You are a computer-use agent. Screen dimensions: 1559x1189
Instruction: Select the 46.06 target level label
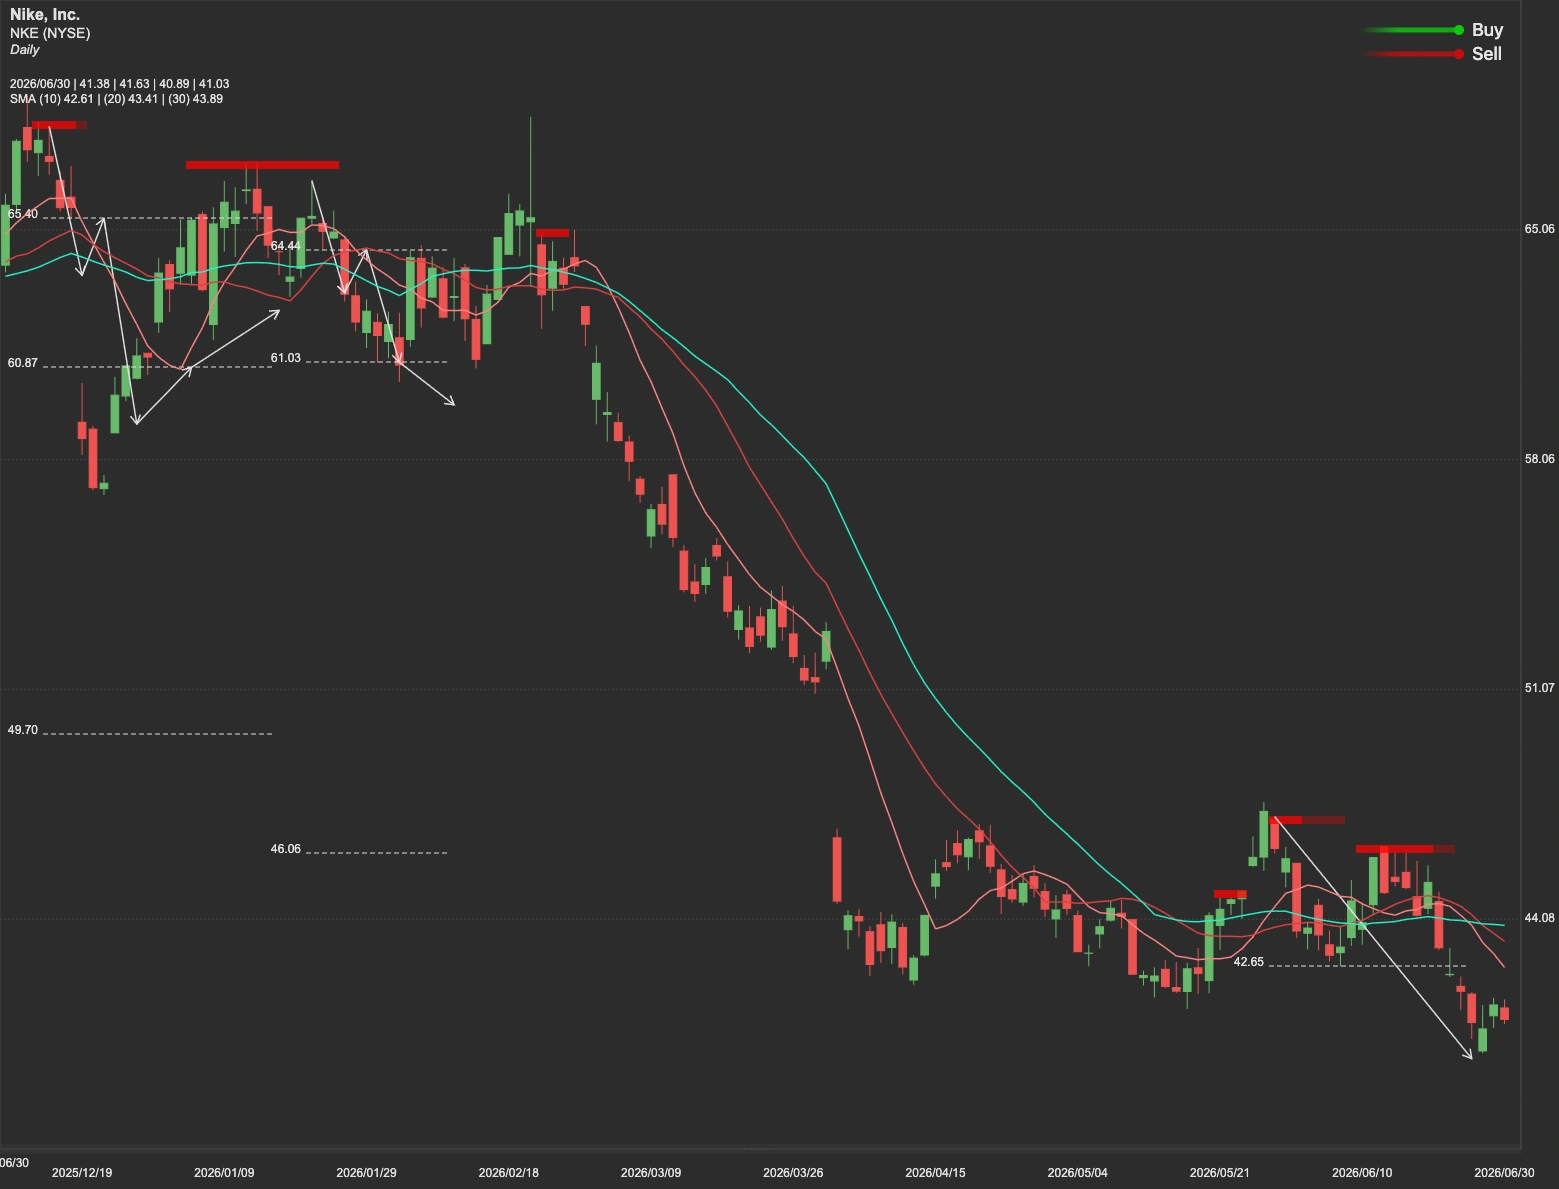286,849
